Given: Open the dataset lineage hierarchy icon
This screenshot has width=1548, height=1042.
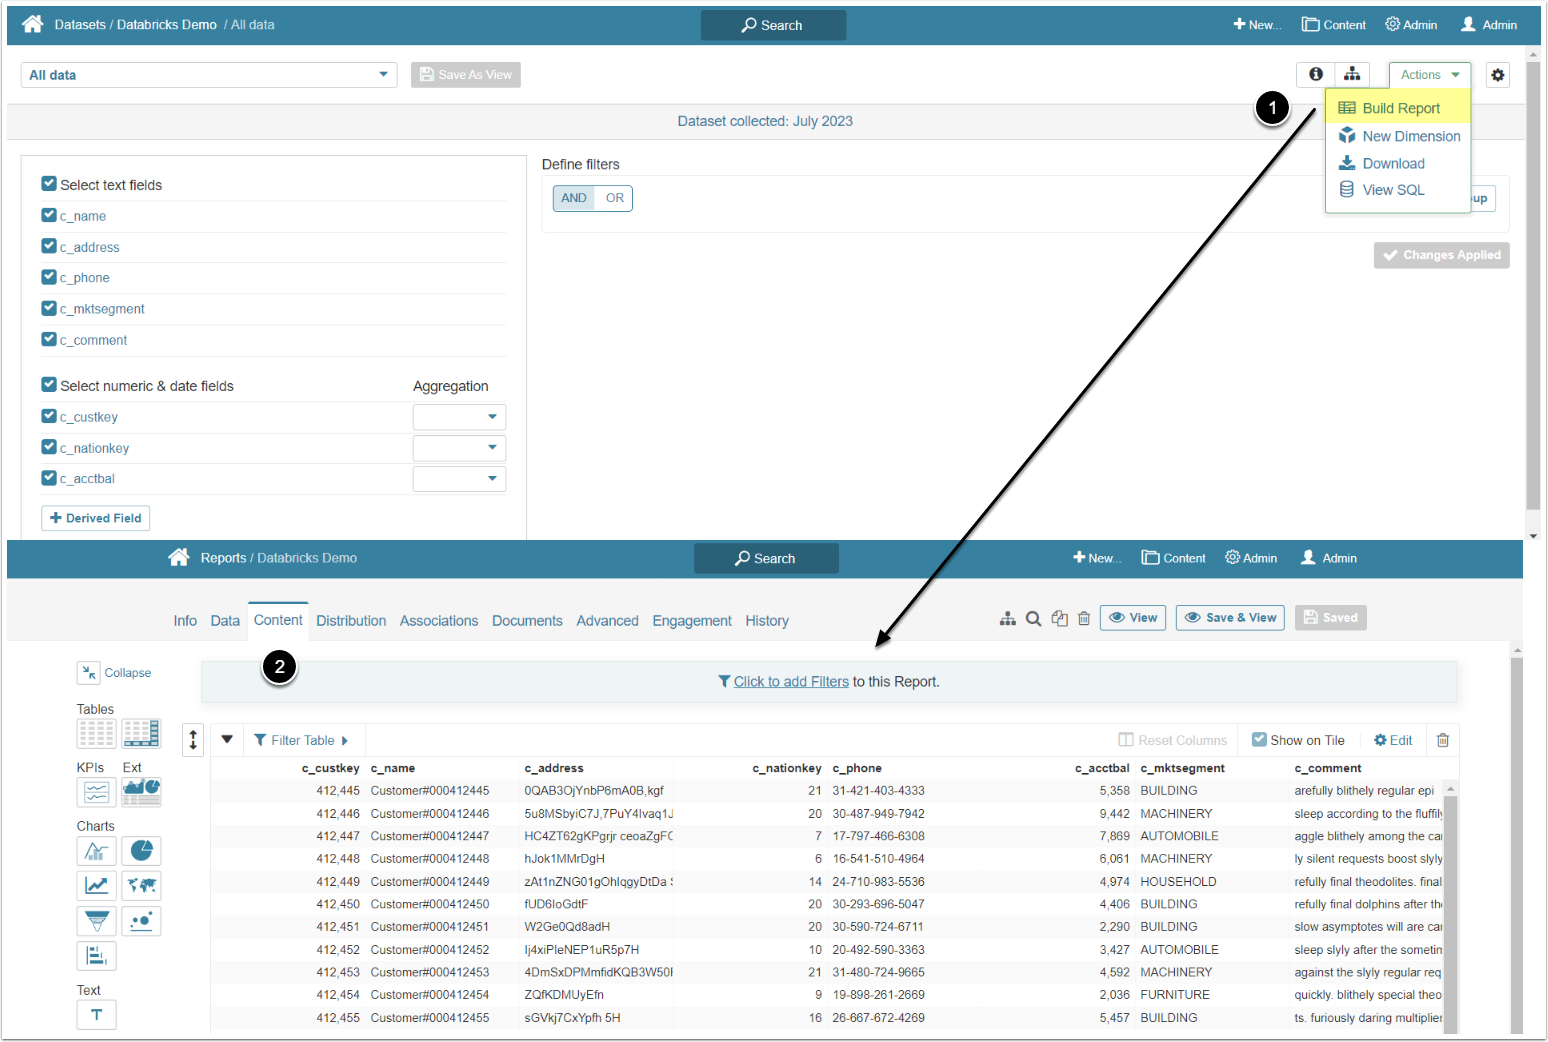Looking at the screenshot, I should pyautogui.click(x=1352, y=74).
